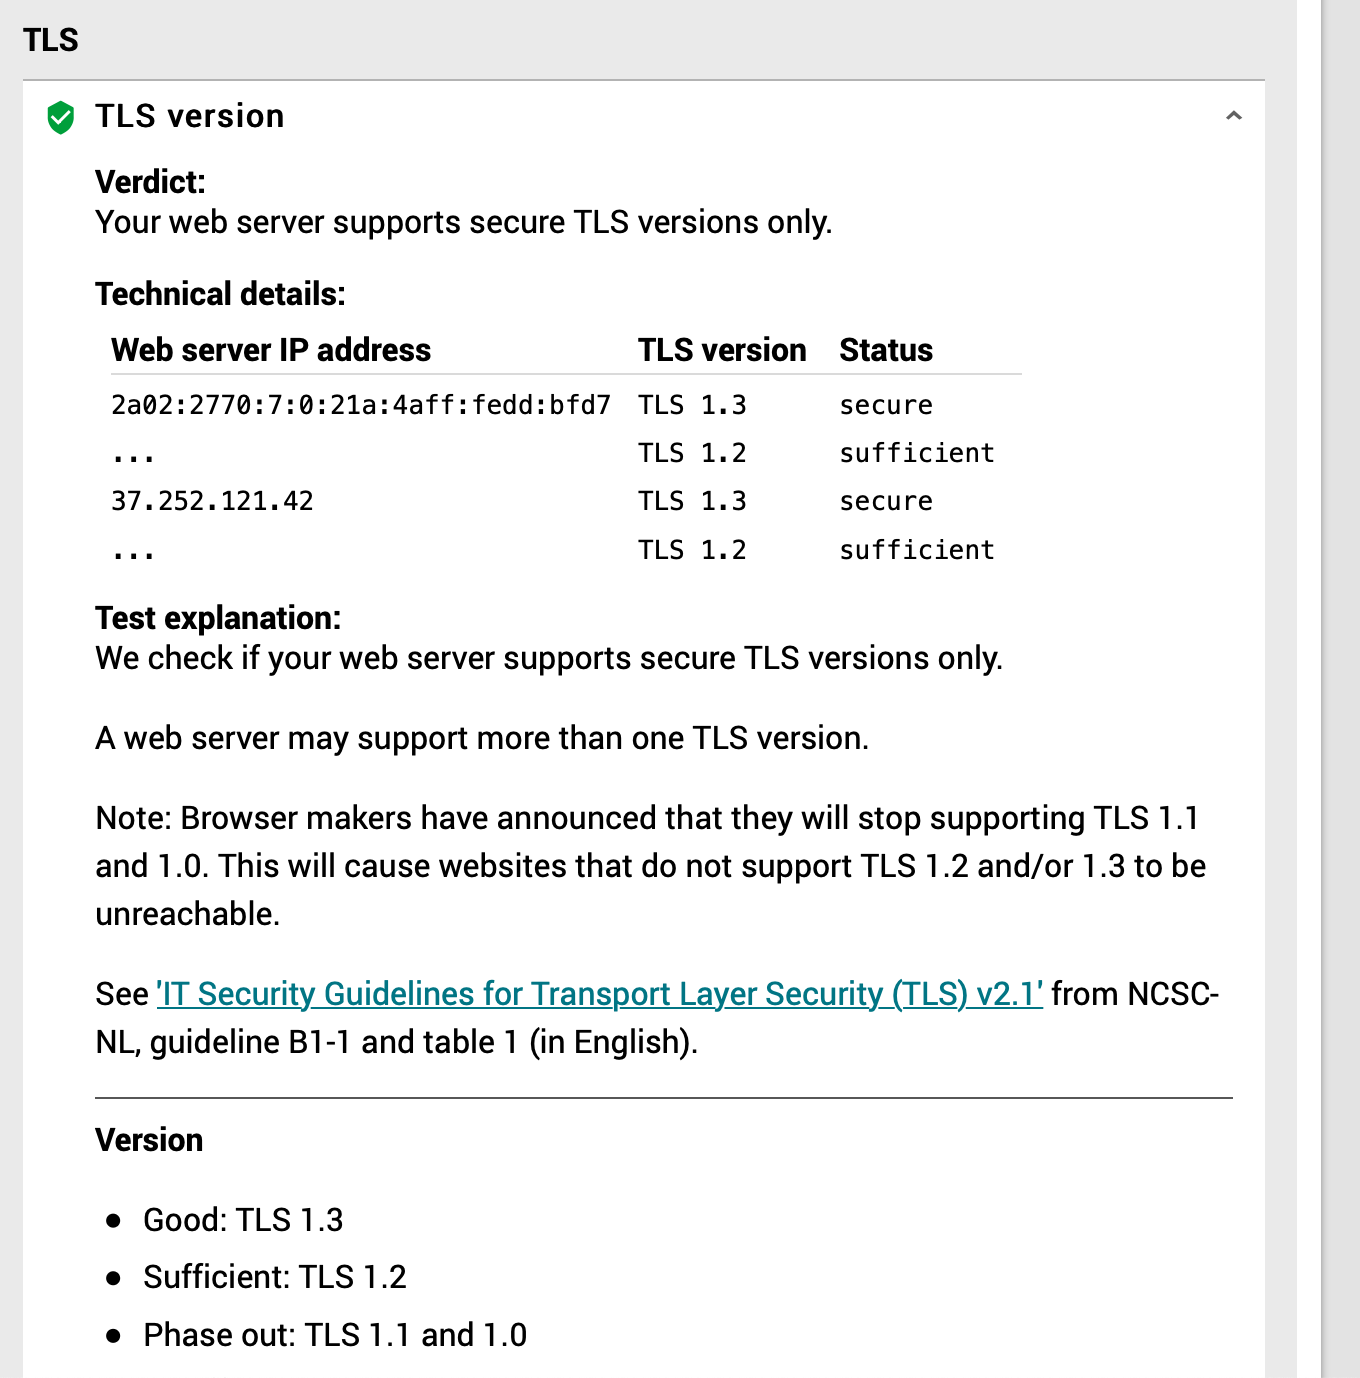1360x1378 pixels.
Task: Click the TLS version column header
Action: coord(722,350)
